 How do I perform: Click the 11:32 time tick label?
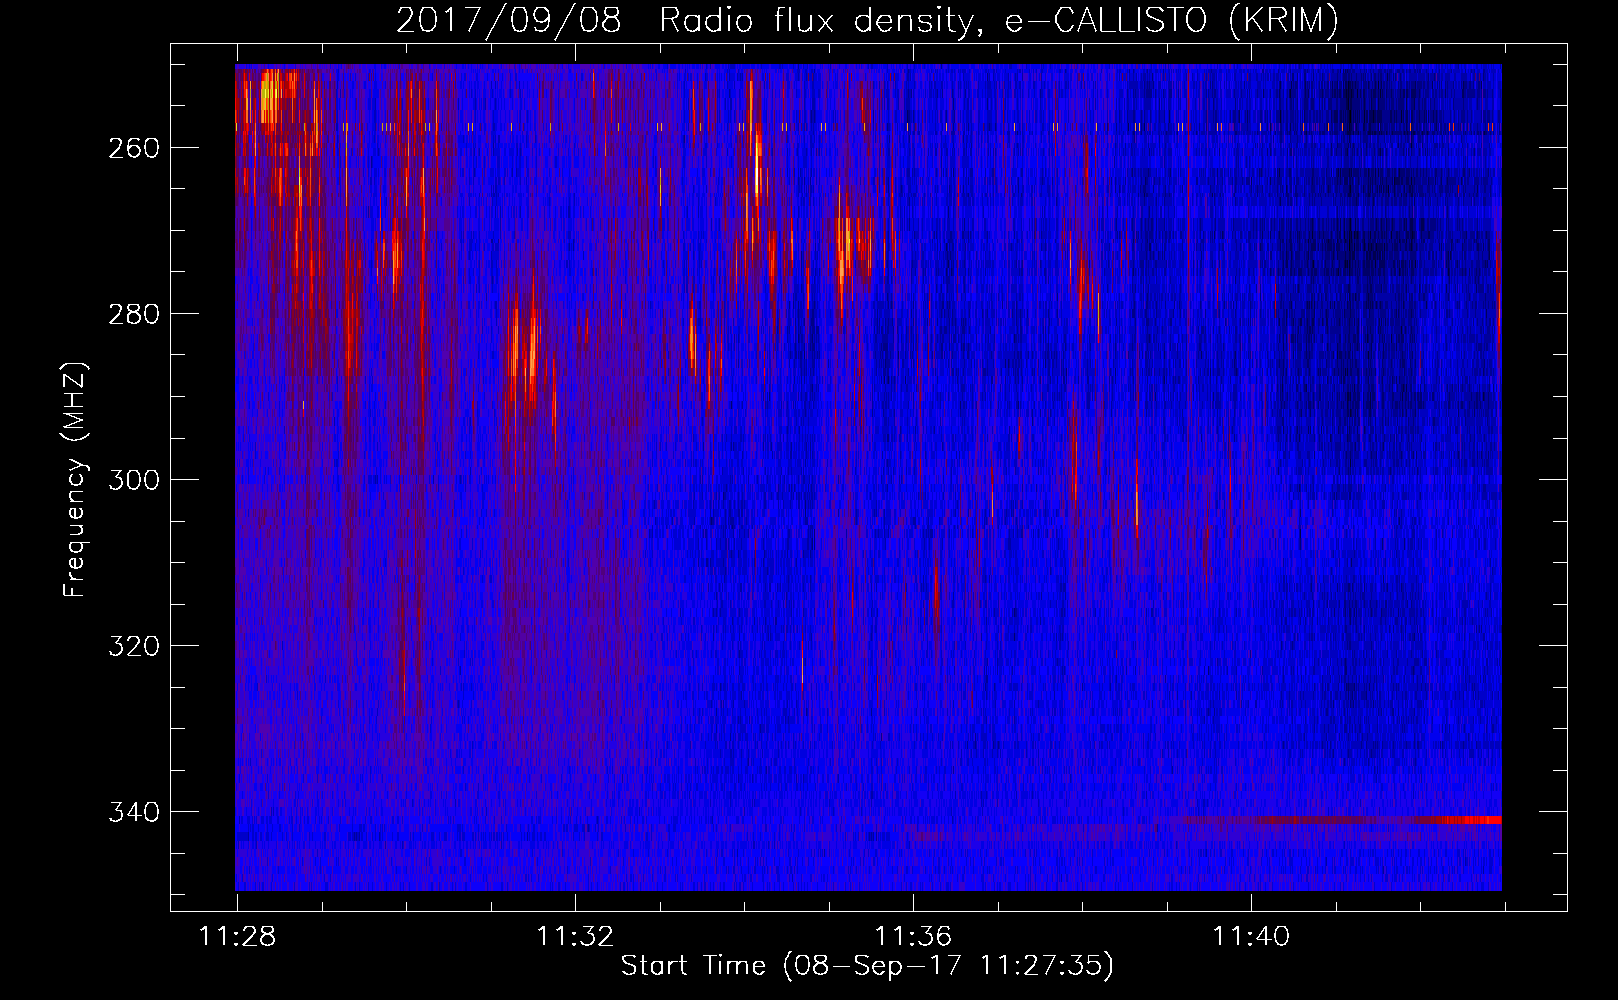tap(576, 937)
